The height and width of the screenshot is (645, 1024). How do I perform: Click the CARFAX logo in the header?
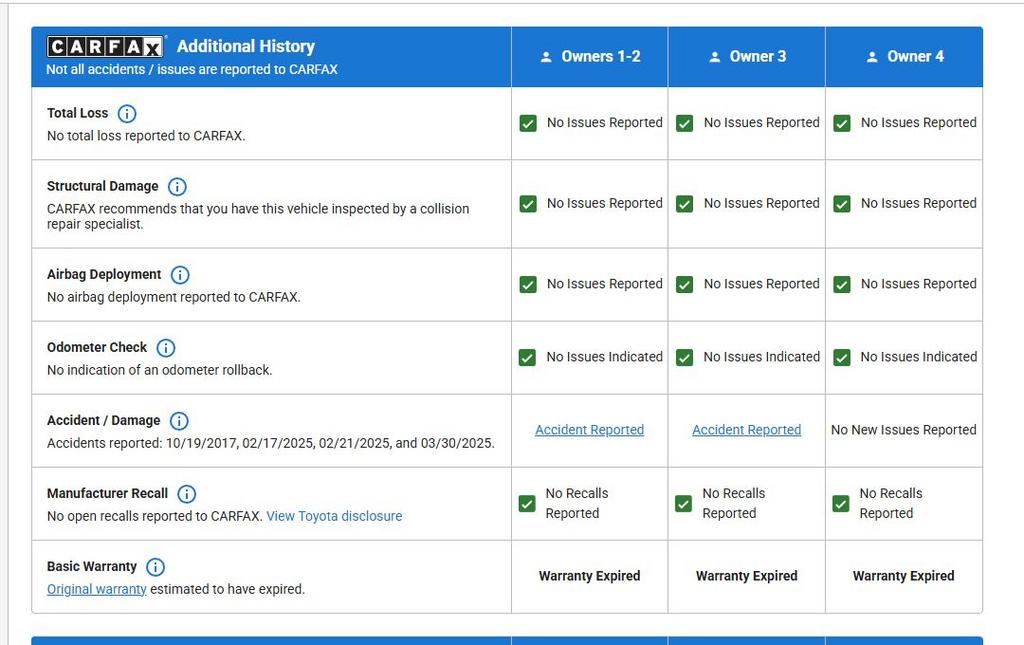(105, 46)
